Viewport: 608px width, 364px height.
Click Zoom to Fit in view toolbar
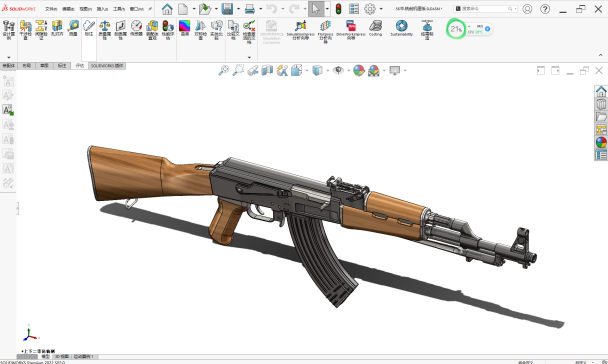tap(223, 71)
